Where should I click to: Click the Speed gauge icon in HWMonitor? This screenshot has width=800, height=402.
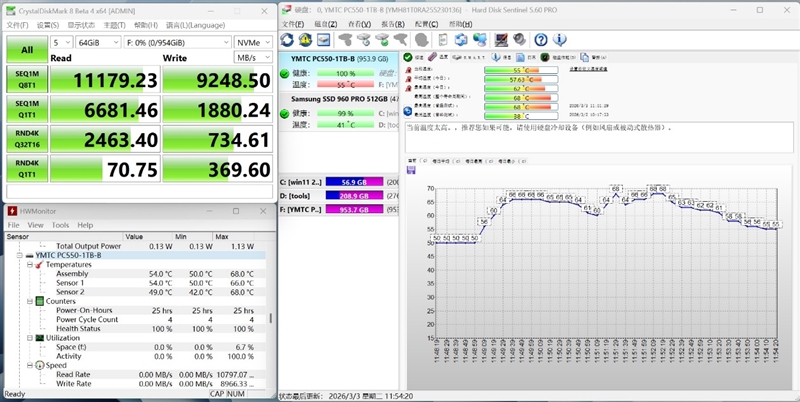pos(39,365)
